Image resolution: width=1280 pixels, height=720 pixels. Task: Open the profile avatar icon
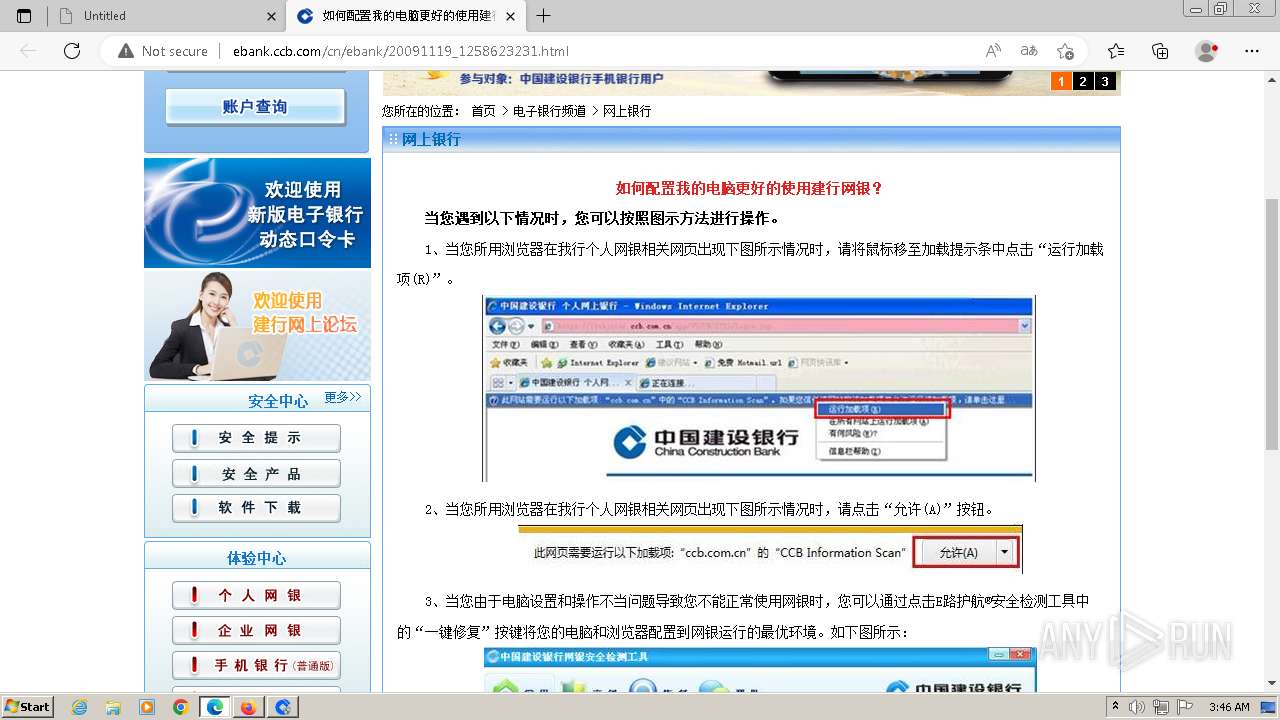(x=1207, y=51)
